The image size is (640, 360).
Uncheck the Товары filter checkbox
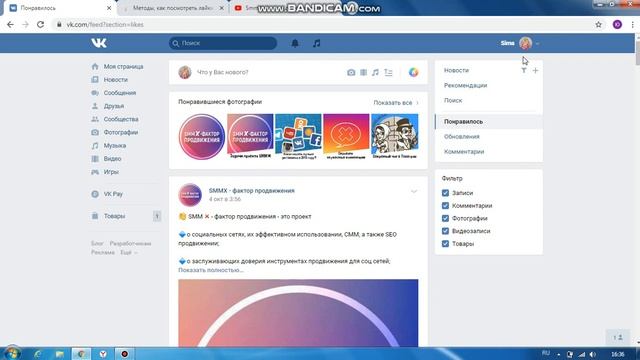[445, 244]
